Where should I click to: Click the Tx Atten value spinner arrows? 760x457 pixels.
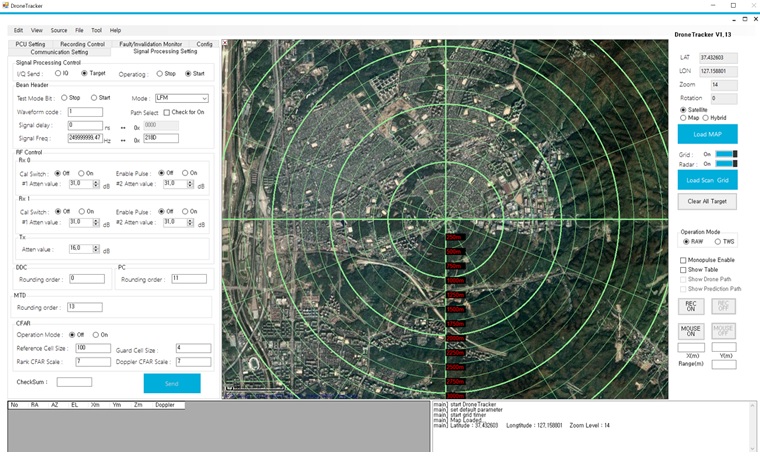coord(97,248)
